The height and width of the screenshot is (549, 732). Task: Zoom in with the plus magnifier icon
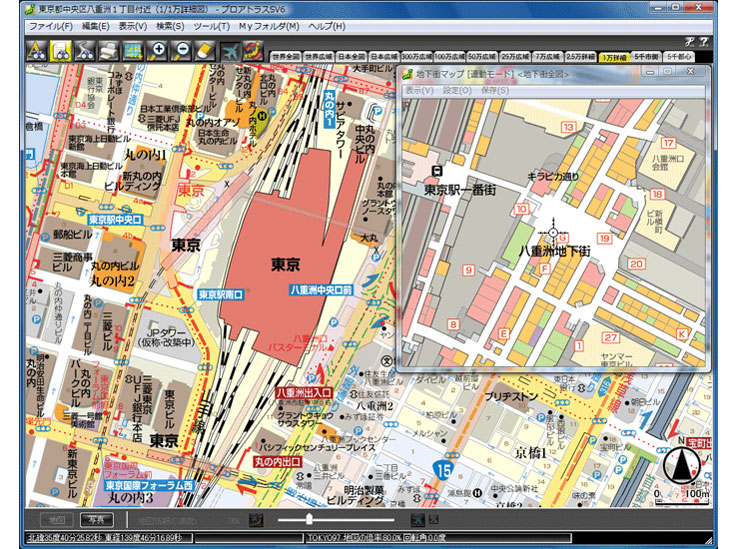(158, 50)
